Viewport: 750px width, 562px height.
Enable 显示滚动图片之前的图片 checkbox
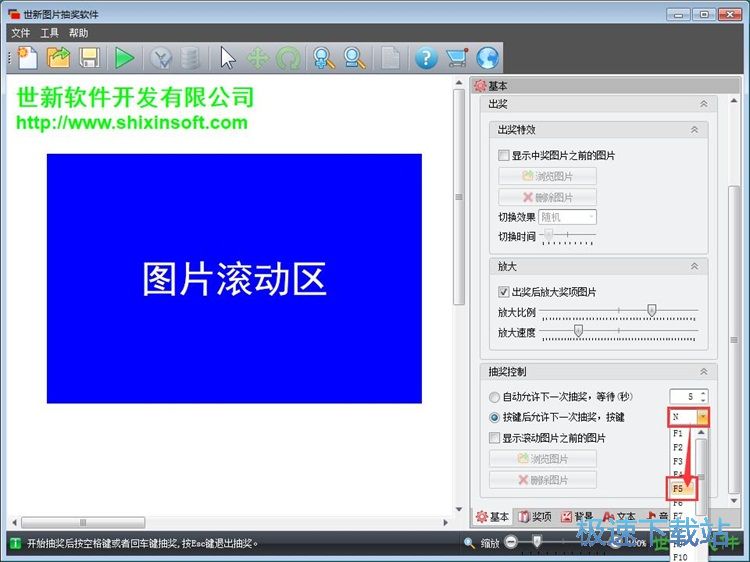point(494,438)
